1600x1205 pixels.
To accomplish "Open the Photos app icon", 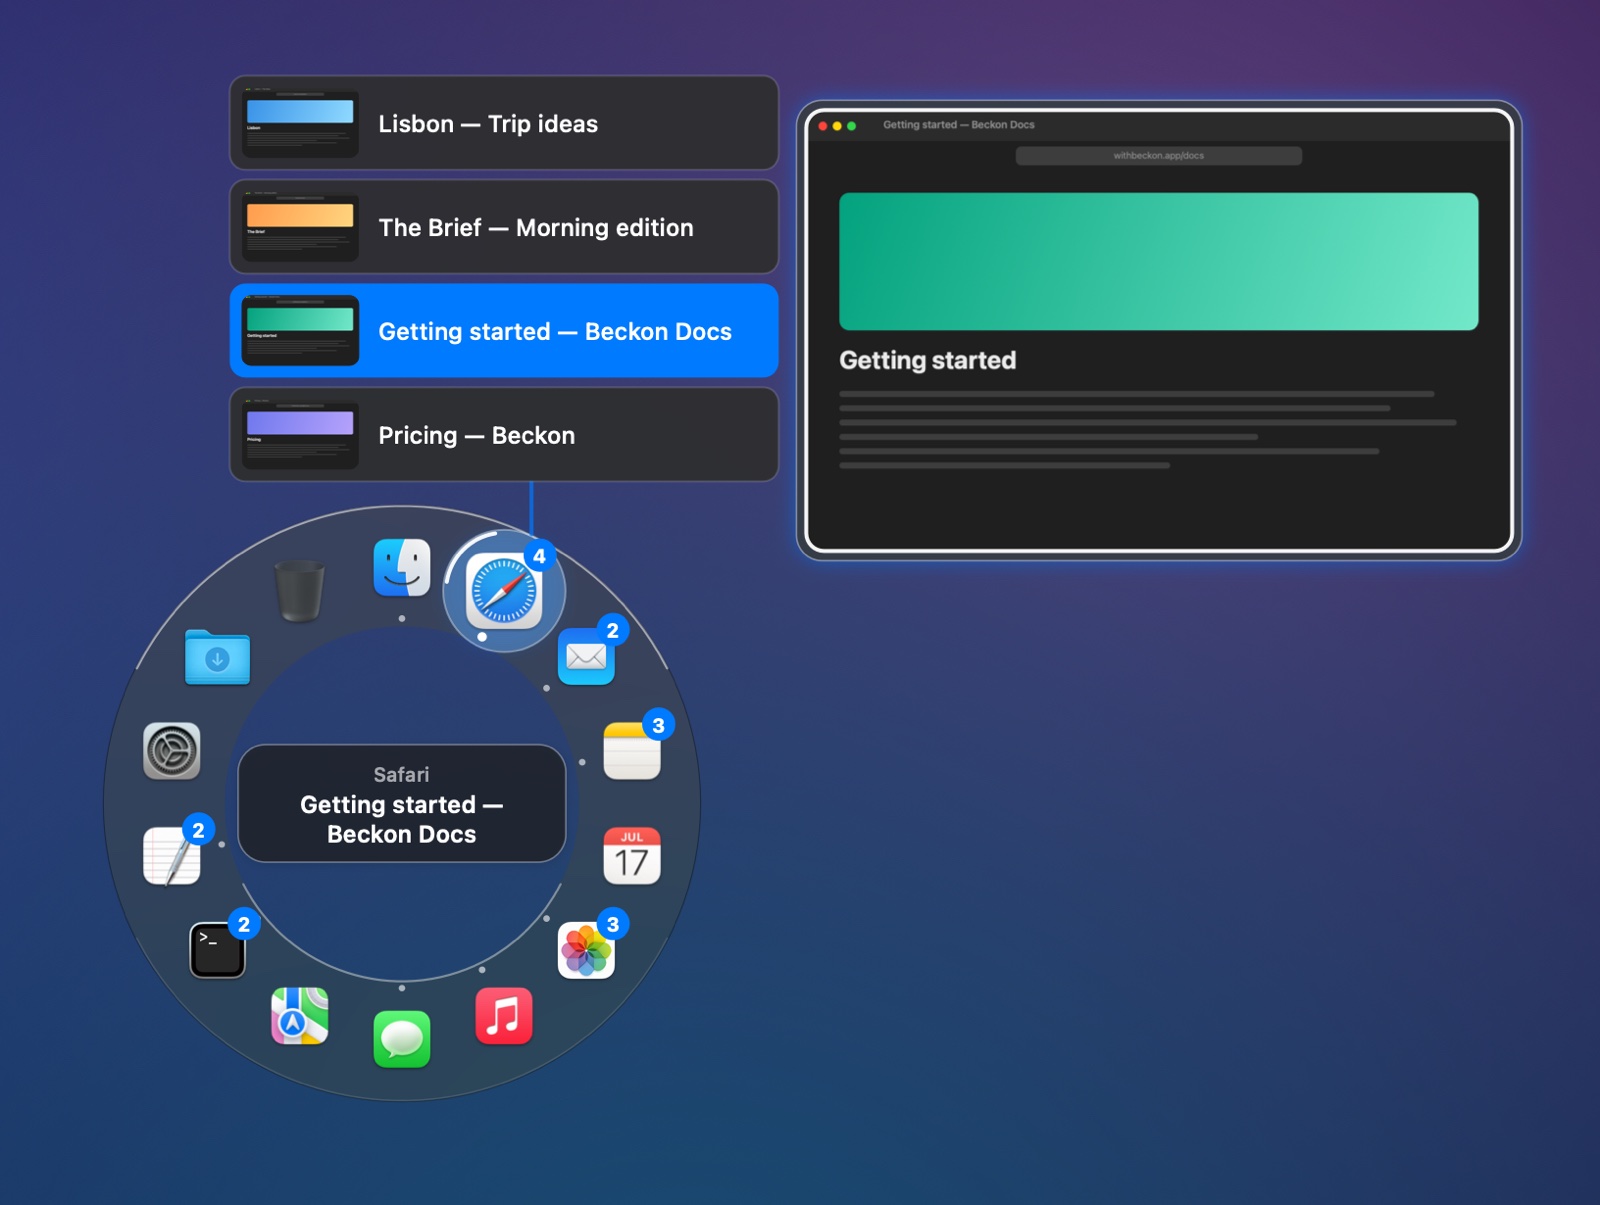I will (586, 950).
